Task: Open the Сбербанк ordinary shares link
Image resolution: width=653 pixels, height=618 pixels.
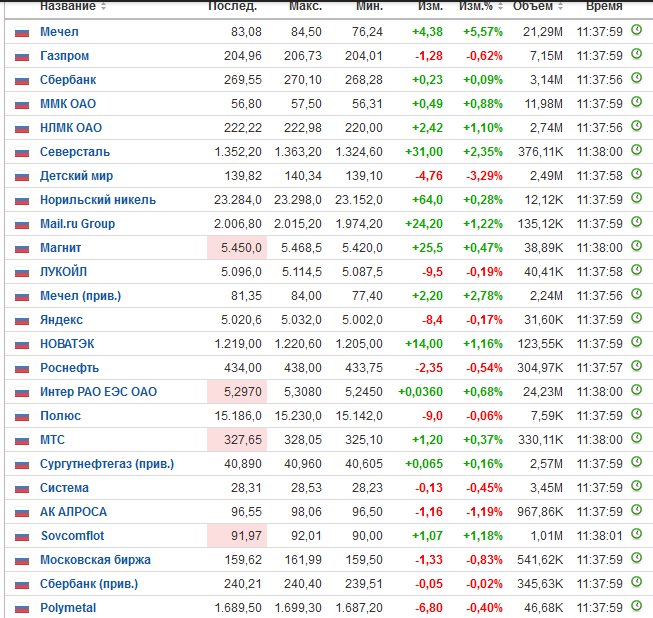Action: 68,80
